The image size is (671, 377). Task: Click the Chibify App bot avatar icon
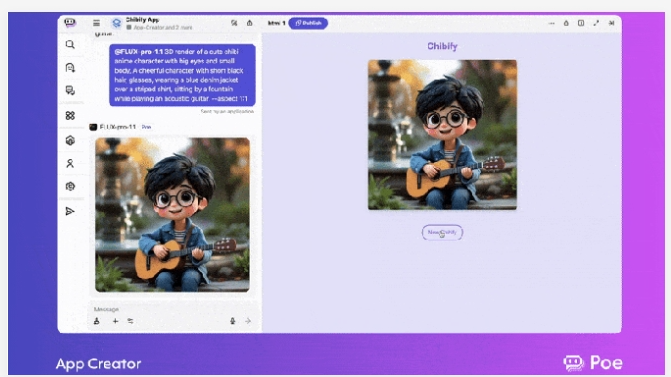[x=116, y=23]
